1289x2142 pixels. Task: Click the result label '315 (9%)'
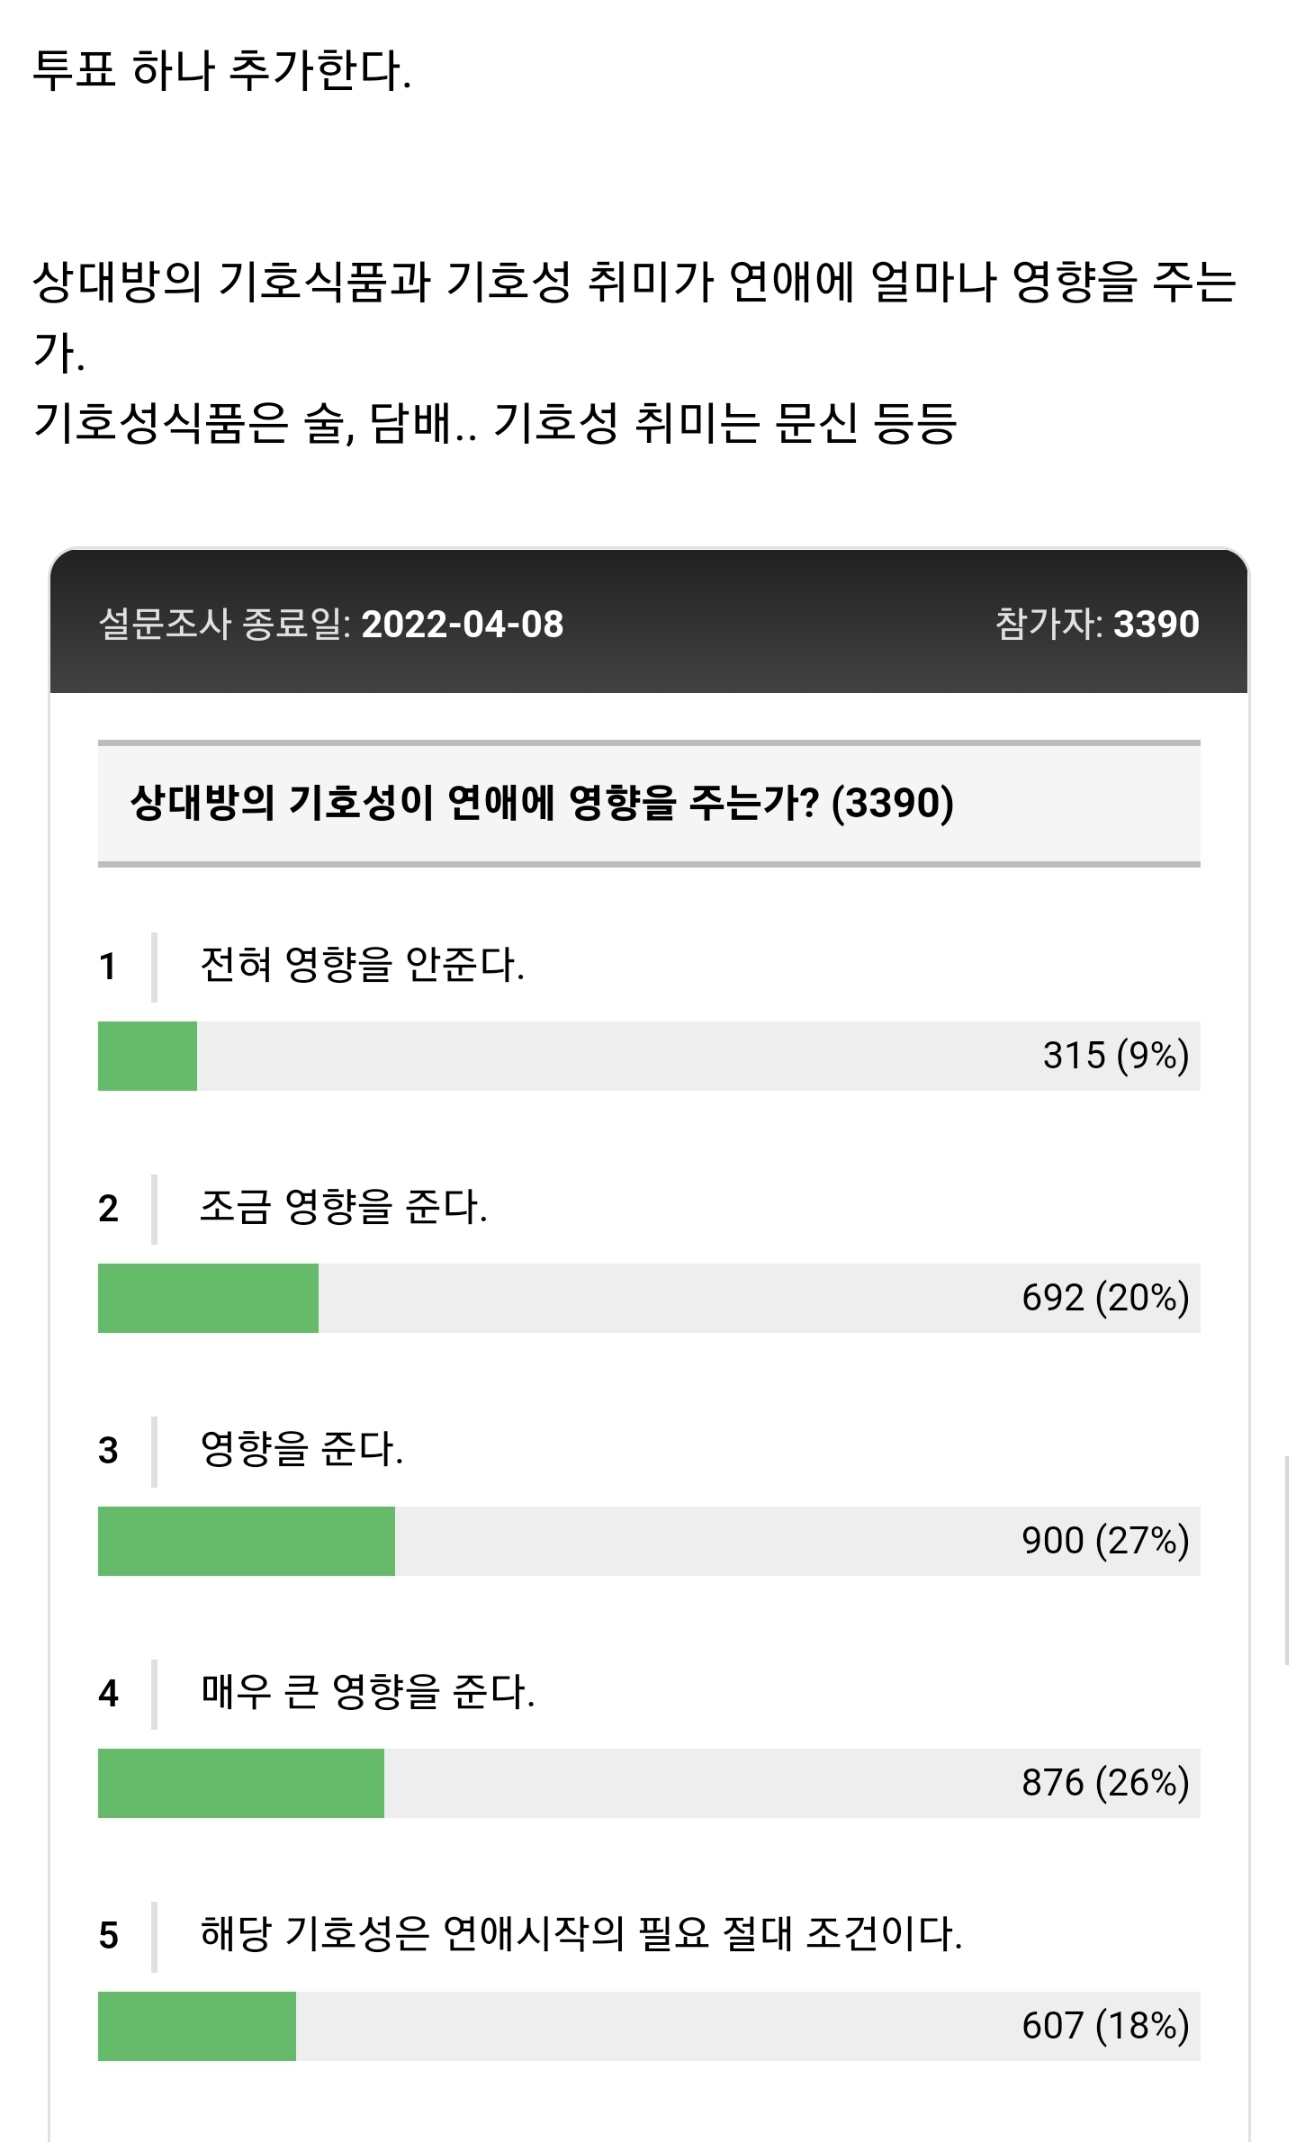click(1116, 1056)
